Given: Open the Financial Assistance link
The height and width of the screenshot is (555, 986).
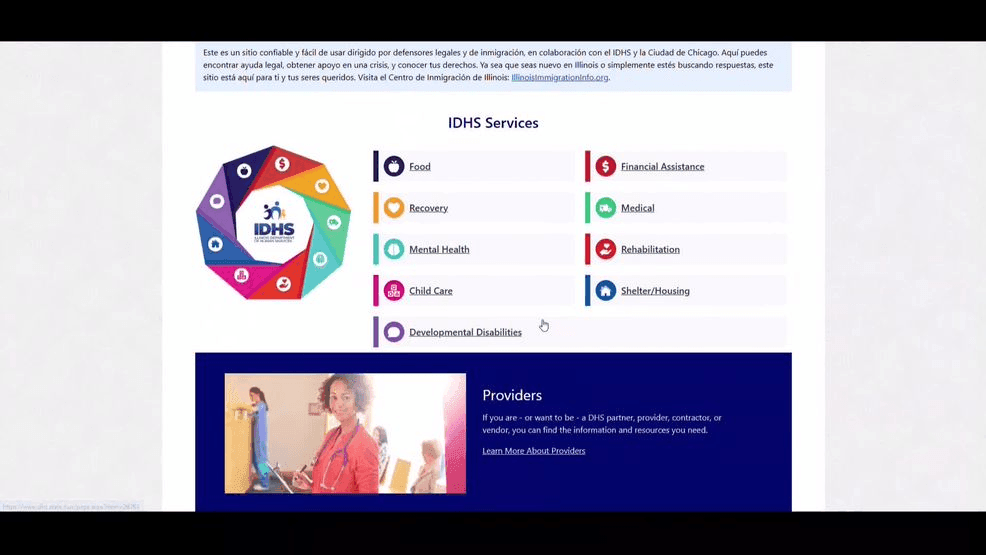Looking at the screenshot, I should pos(662,167).
